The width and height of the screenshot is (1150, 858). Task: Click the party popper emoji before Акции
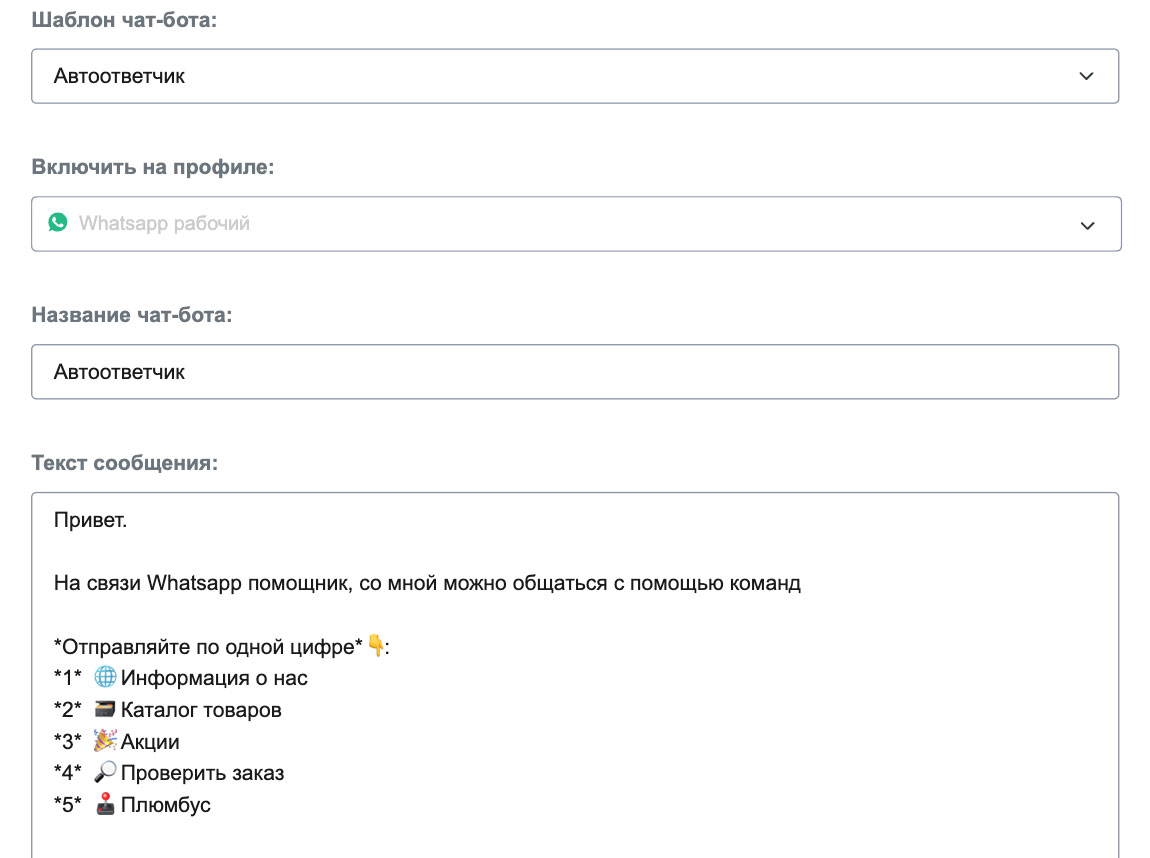pos(105,742)
